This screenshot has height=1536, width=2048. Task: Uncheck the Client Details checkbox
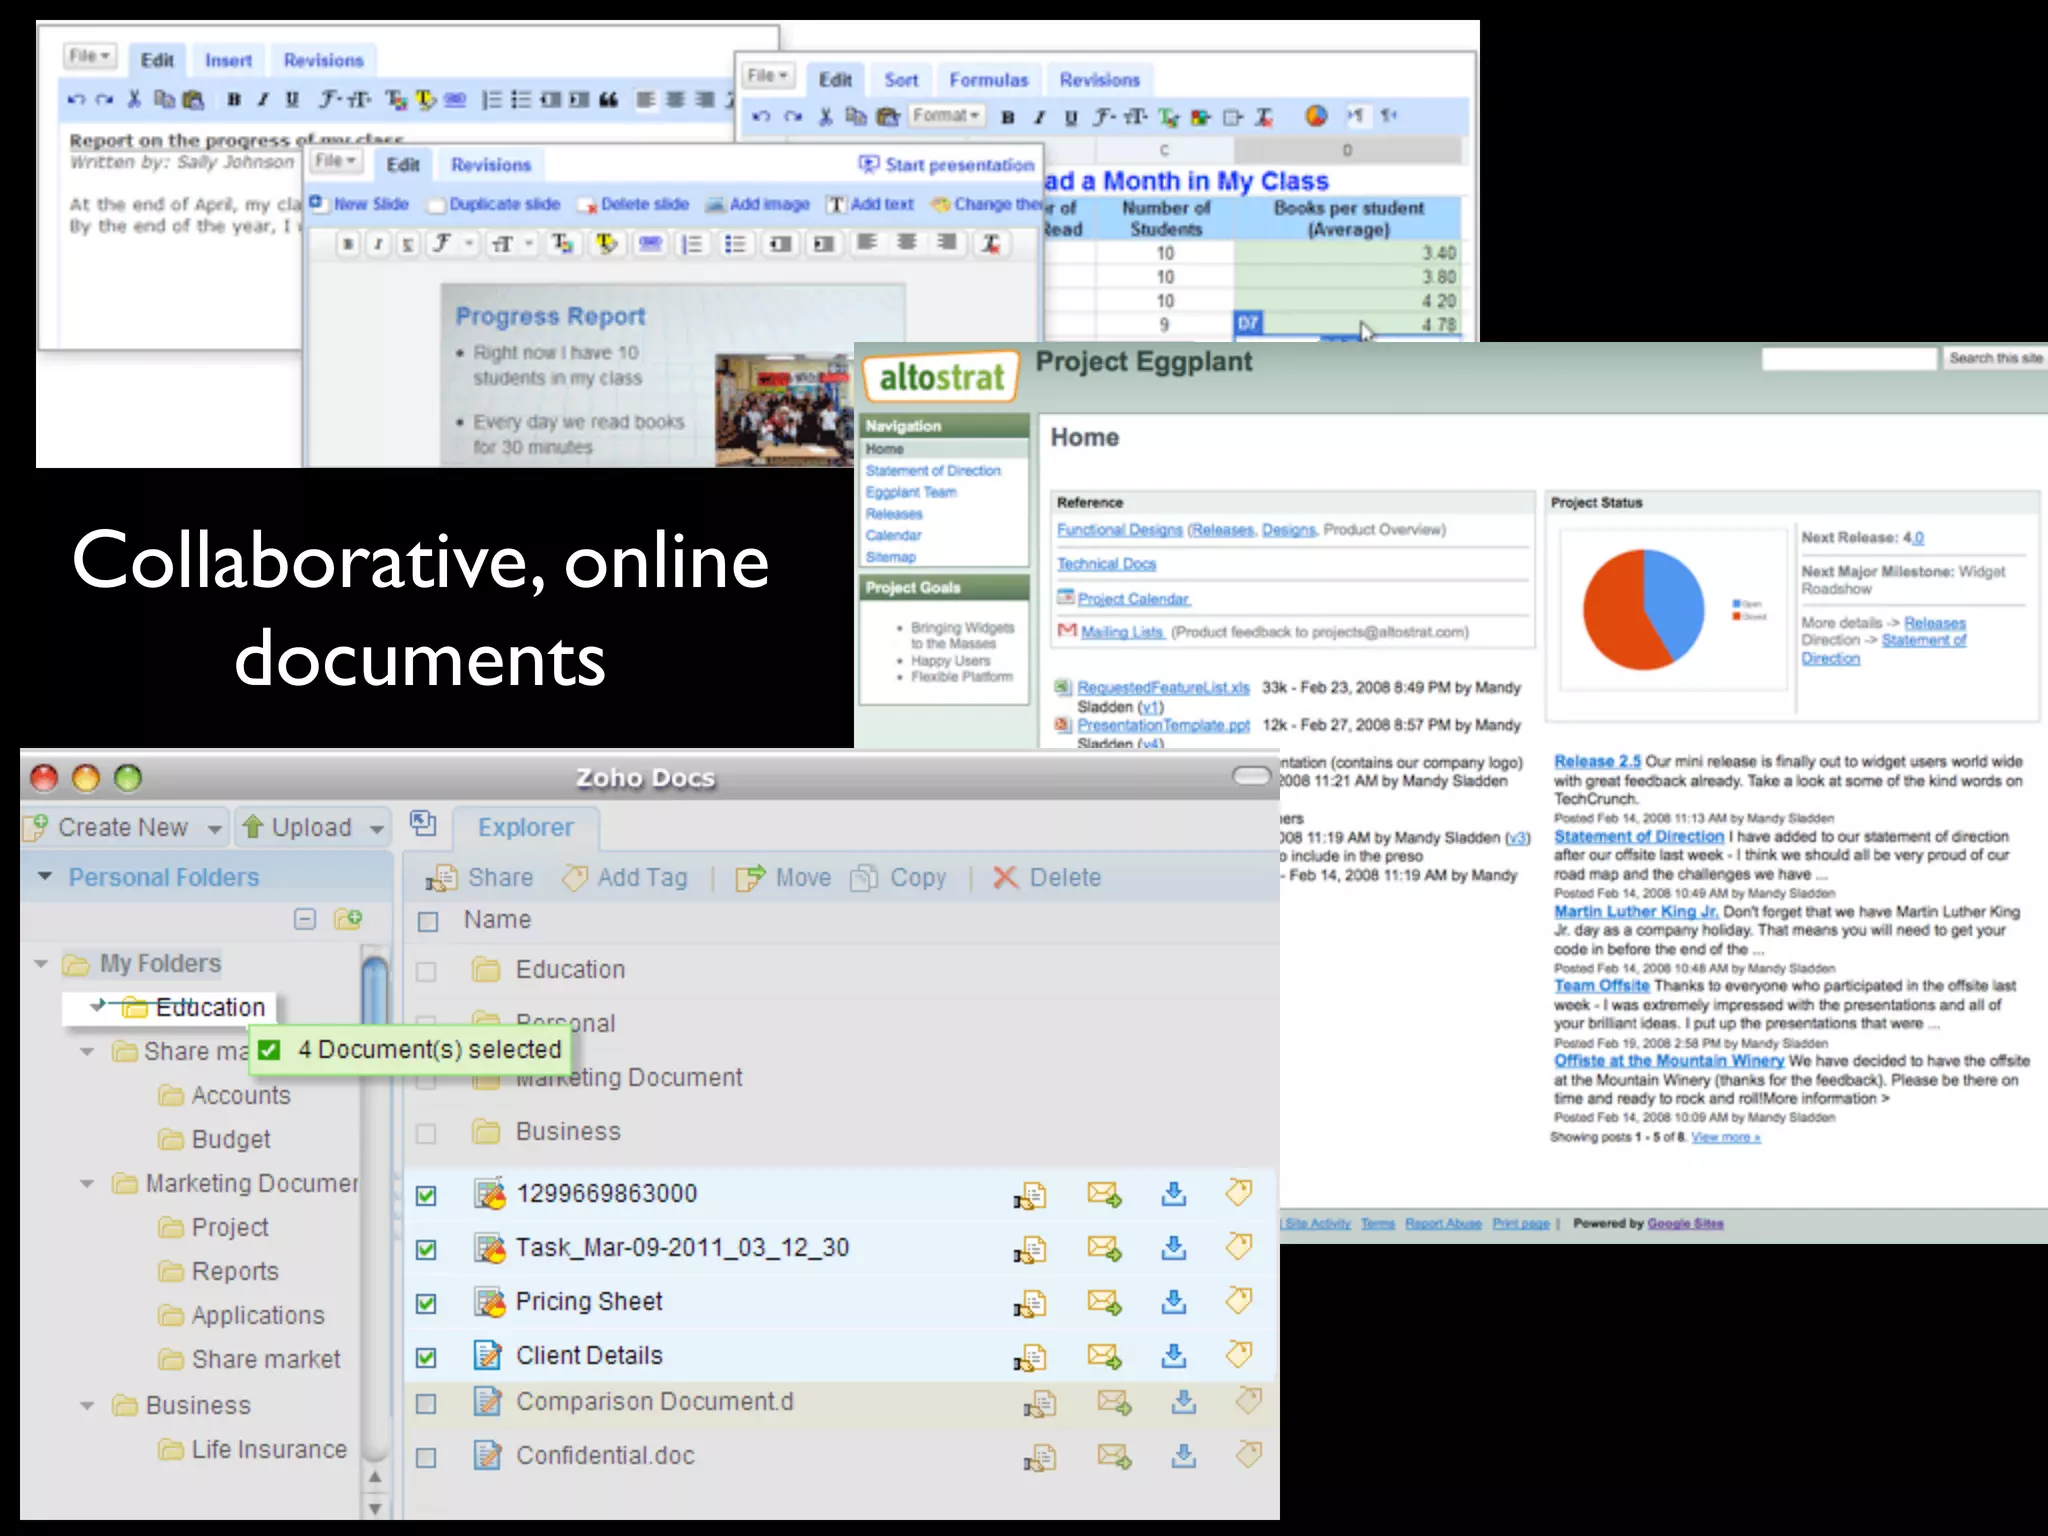pos(426,1358)
